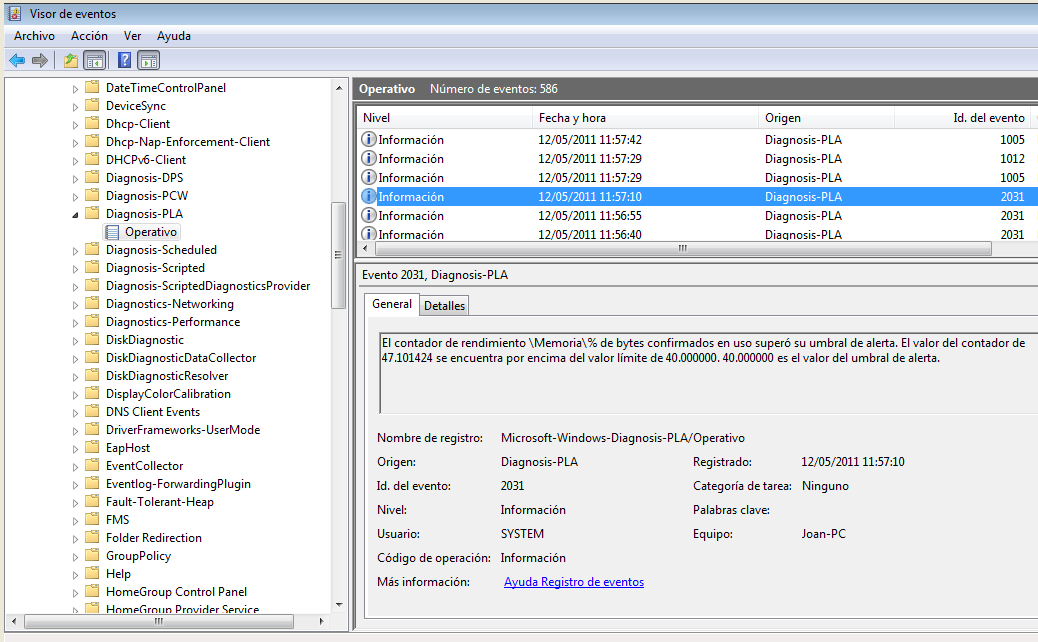Click the DiskDiagnostic folder icon
1038x642 pixels.
(x=93, y=340)
